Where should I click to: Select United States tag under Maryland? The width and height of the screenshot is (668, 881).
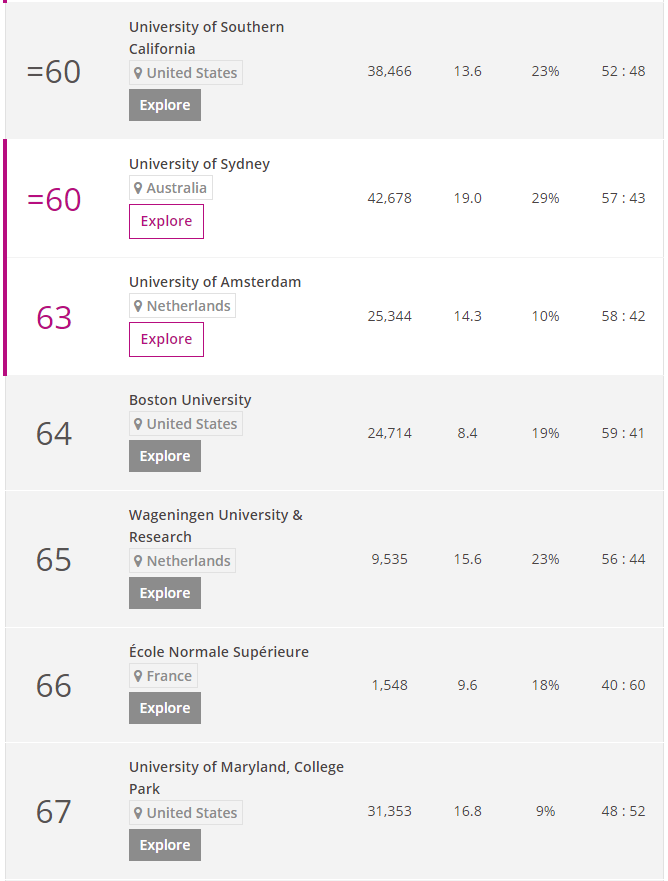pos(186,812)
